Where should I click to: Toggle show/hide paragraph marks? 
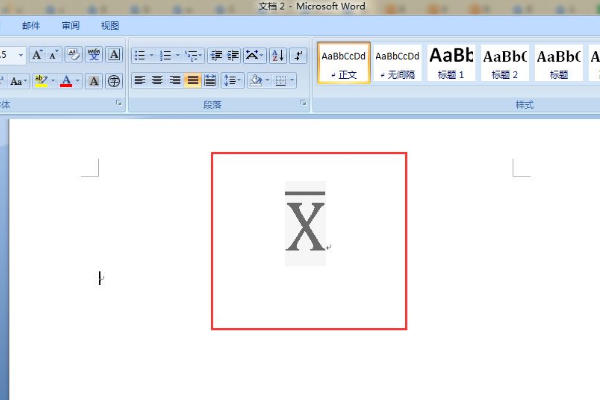(x=298, y=56)
